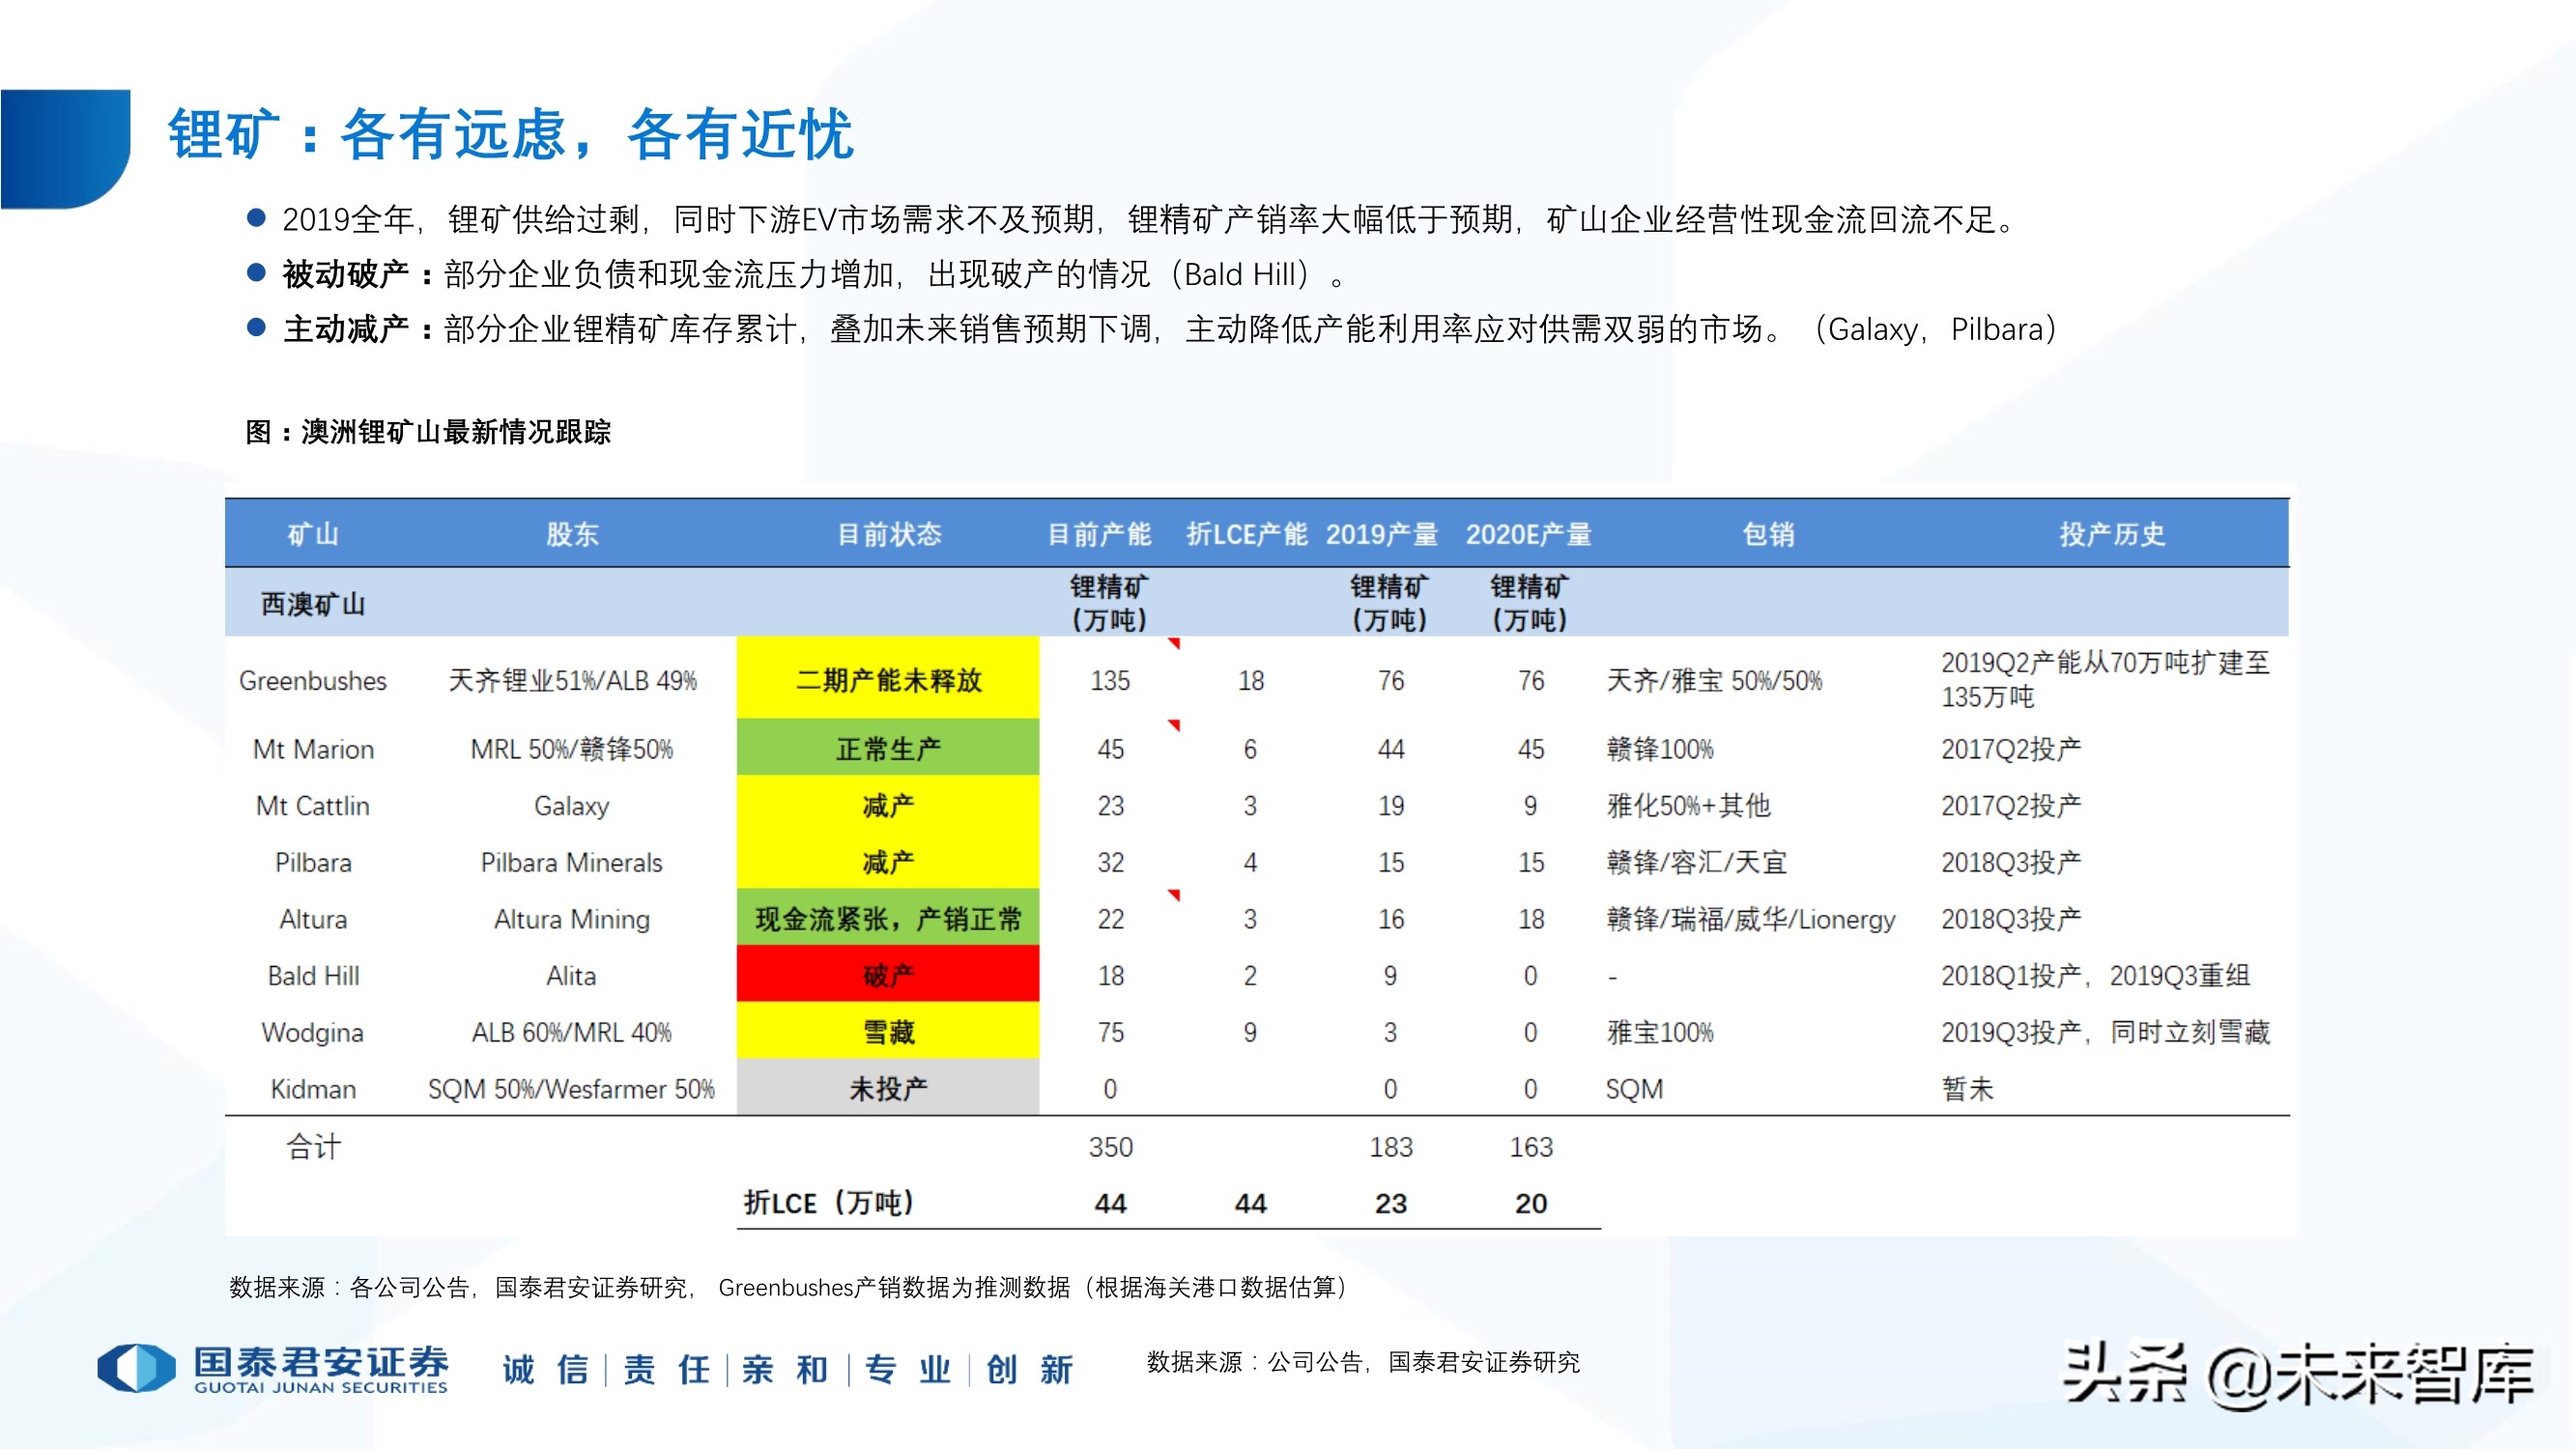Click offtake cell 天齐/雅宝 50%/50%
The width and height of the screenshot is (2576, 1449).
[x=1714, y=681]
